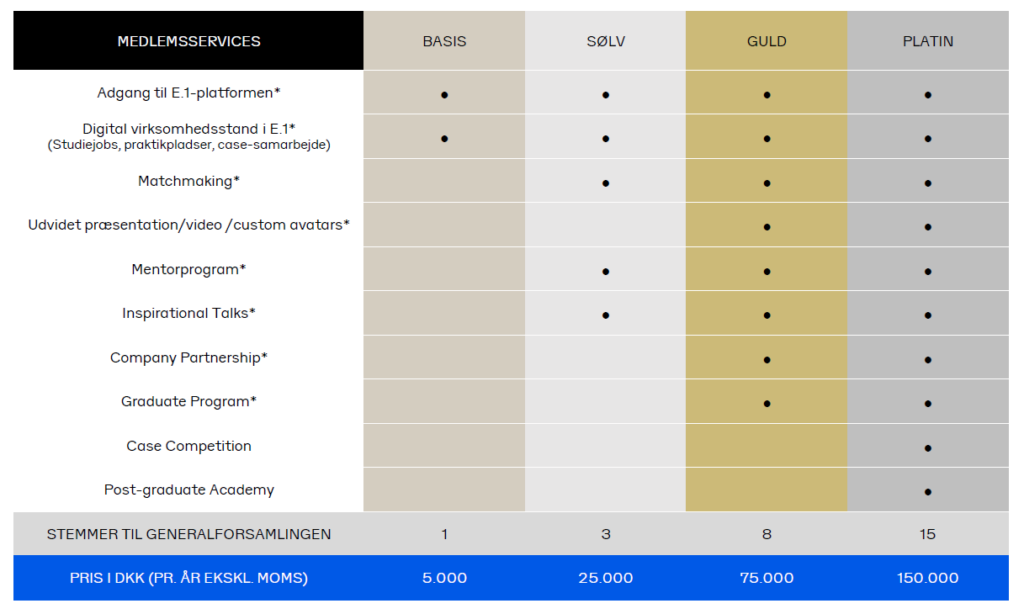Click the GULD dot for Udvidet præsentation row
The image size is (1024, 614).
click(x=767, y=227)
